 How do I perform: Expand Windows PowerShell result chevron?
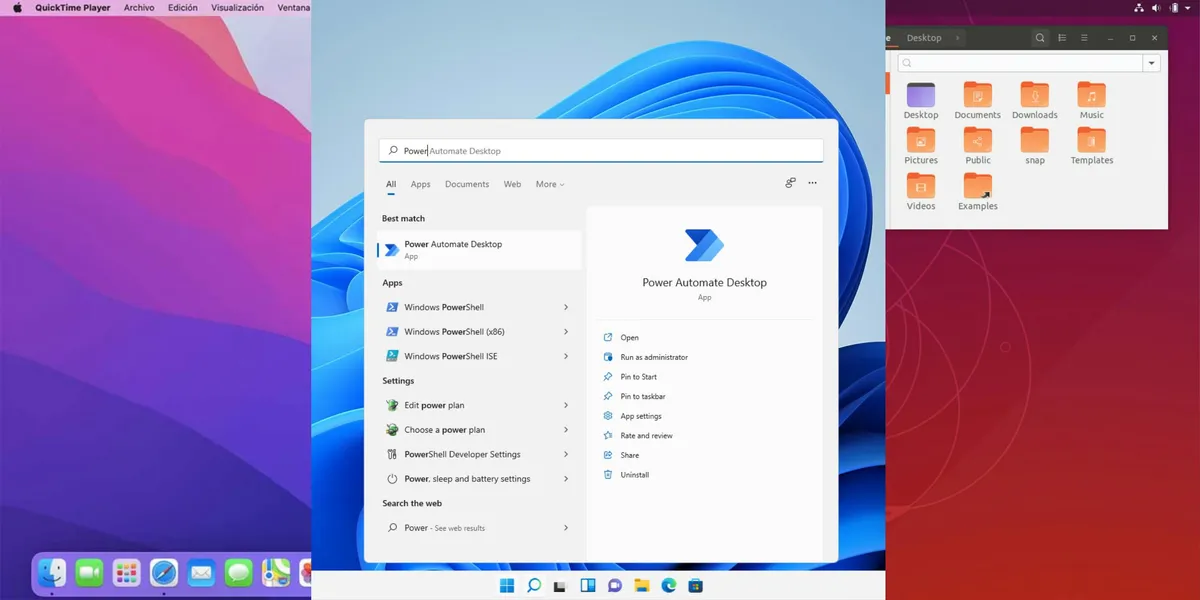click(x=566, y=307)
